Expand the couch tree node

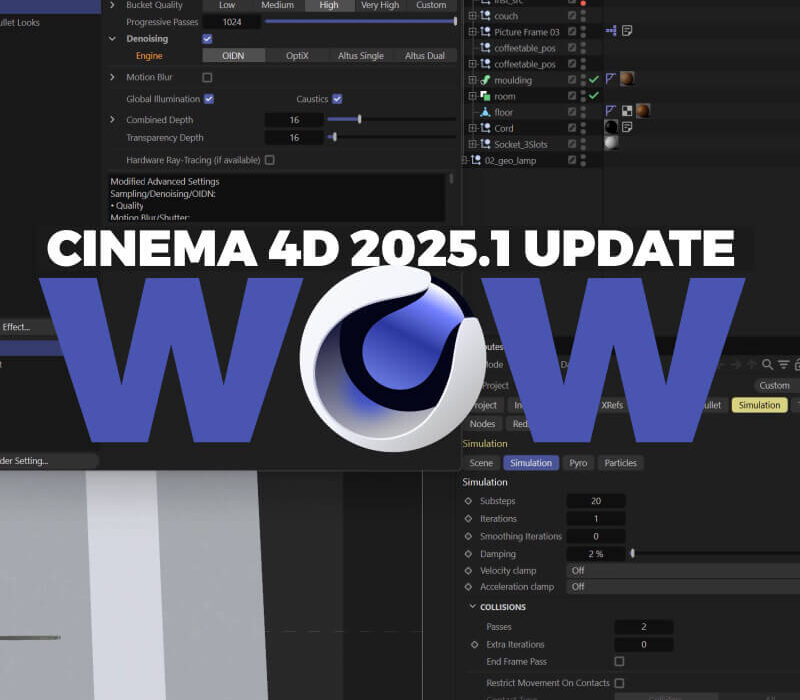[472, 16]
